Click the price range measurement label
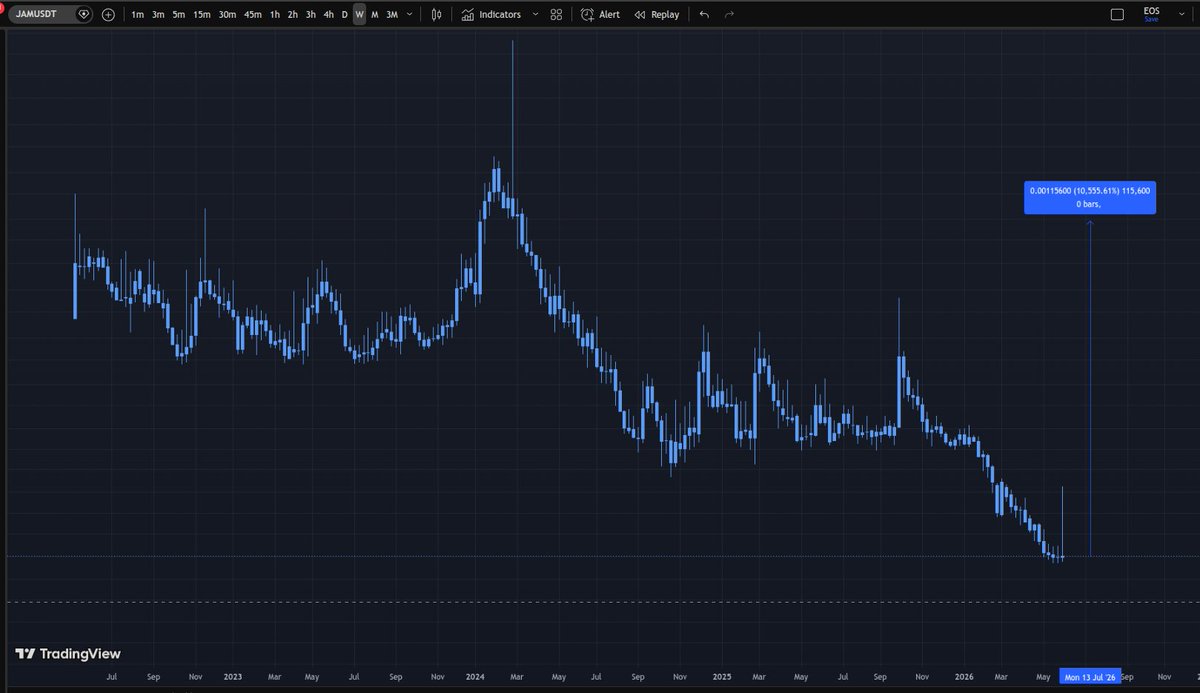 coord(1089,197)
